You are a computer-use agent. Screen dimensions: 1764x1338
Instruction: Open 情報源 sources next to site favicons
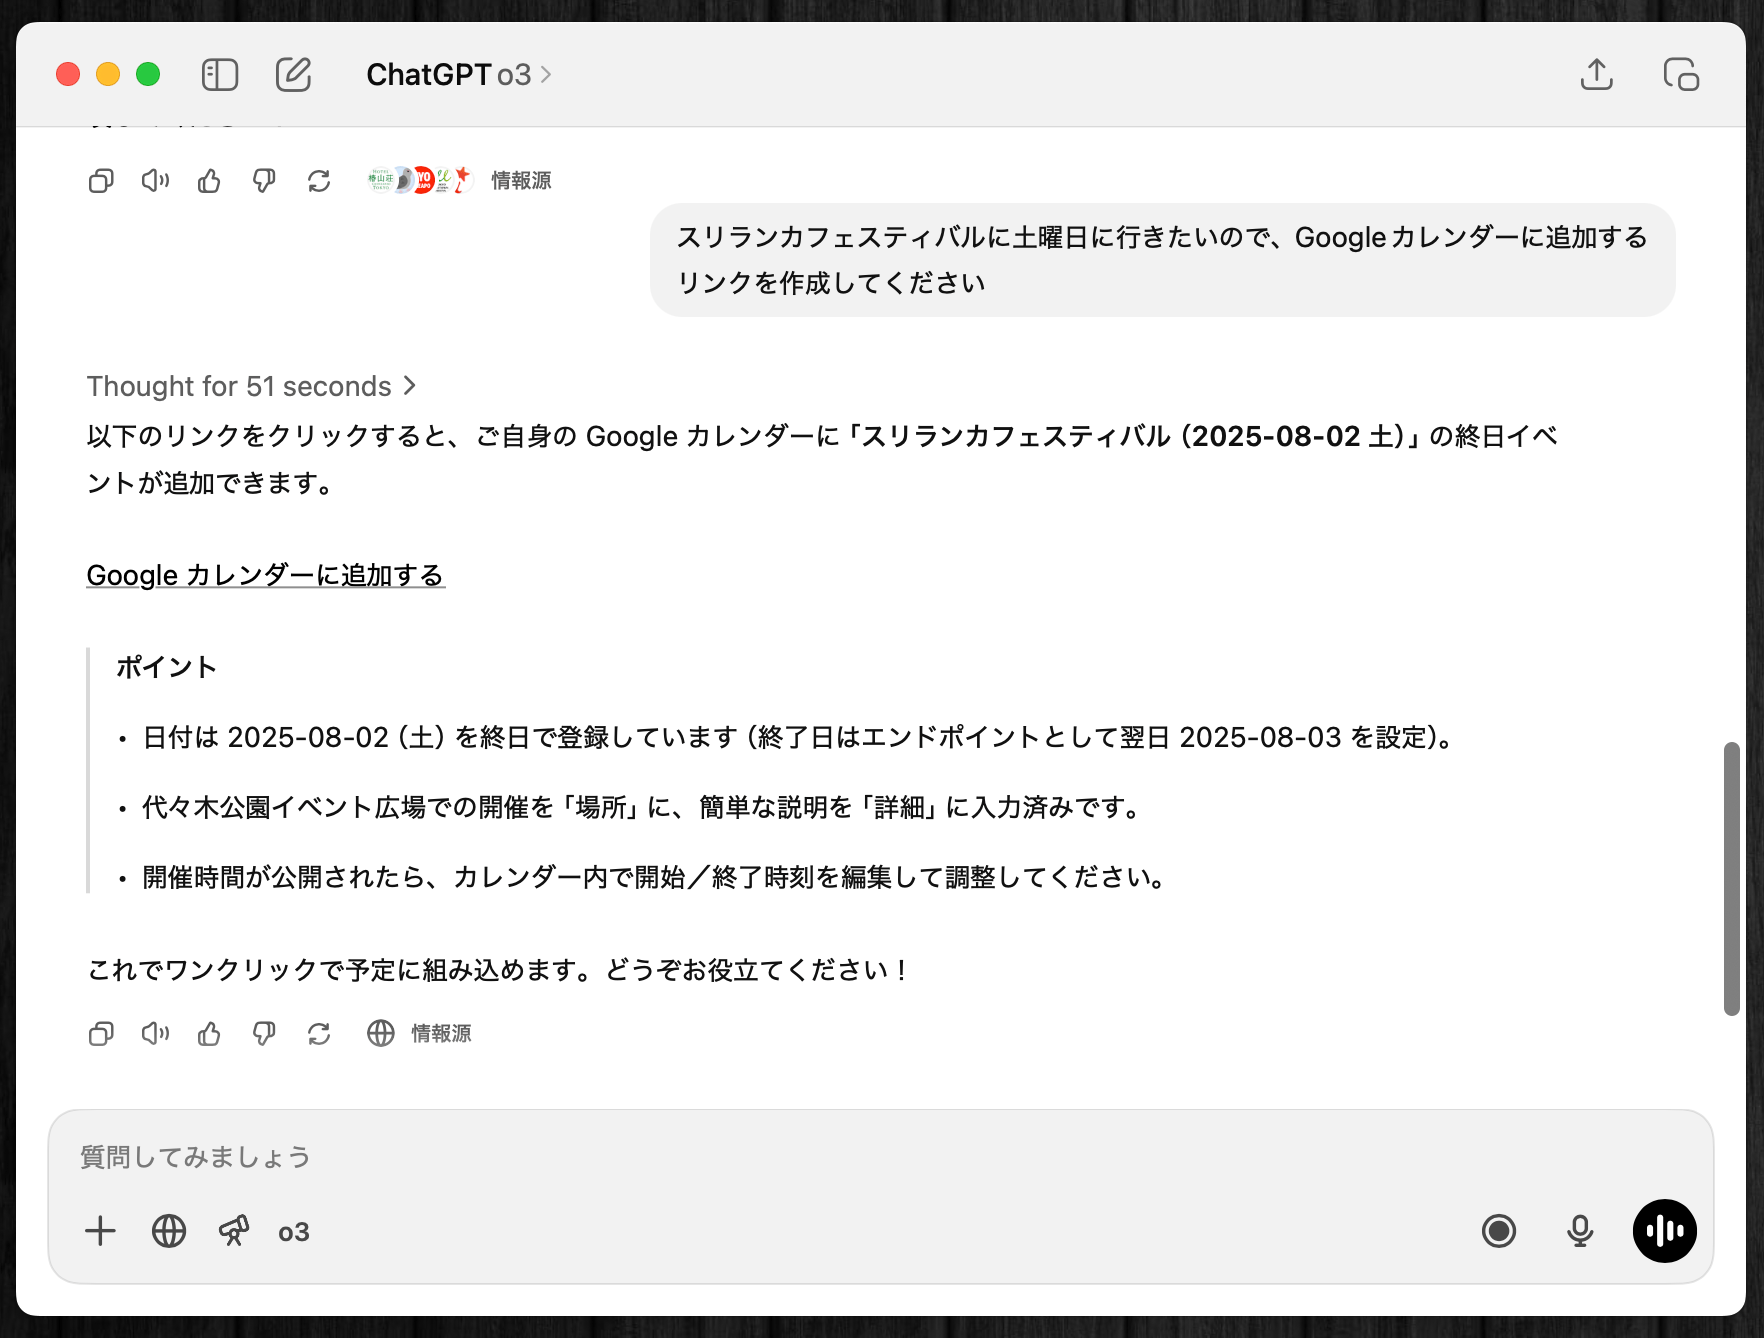click(520, 180)
